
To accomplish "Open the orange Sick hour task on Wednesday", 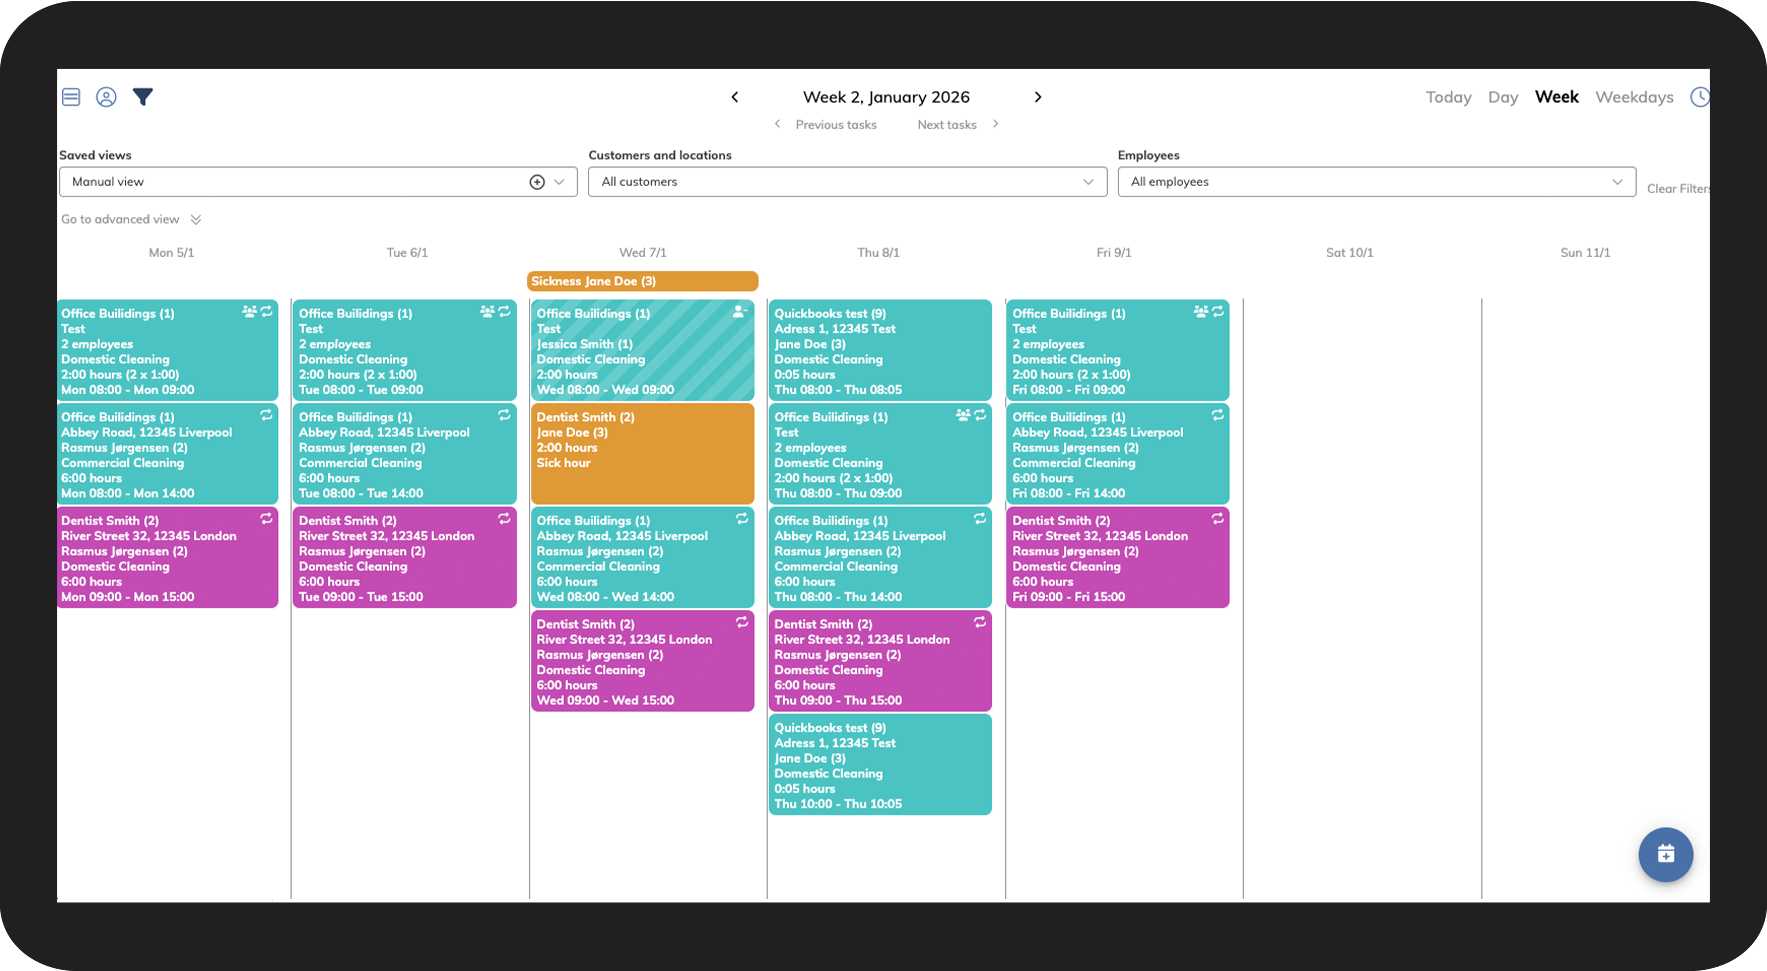I will [642, 453].
